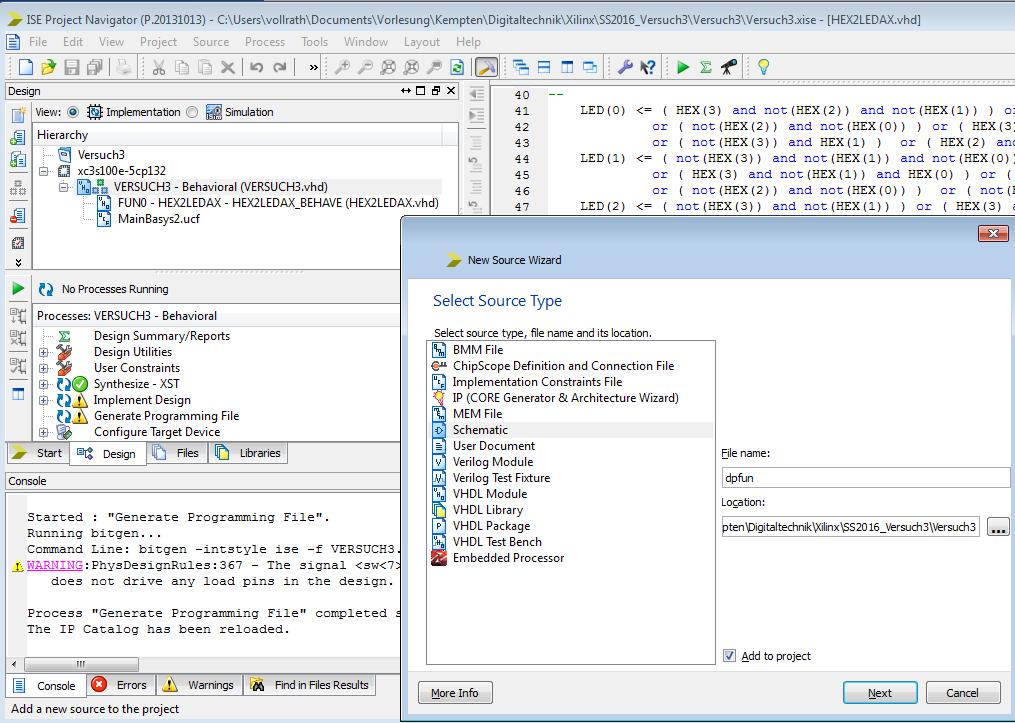Collapse the xc3s100e-5cp132 hierarchy node

[44, 171]
